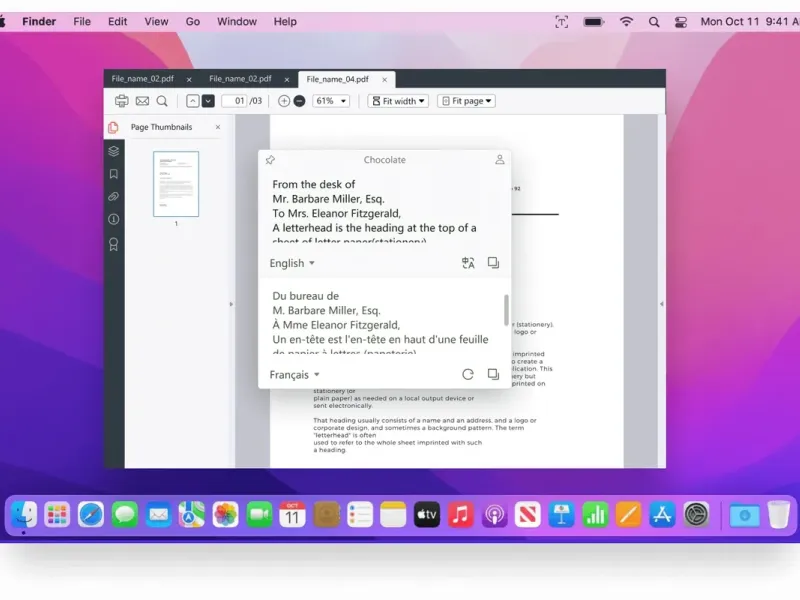Open the Finder application menu

tap(39, 22)
